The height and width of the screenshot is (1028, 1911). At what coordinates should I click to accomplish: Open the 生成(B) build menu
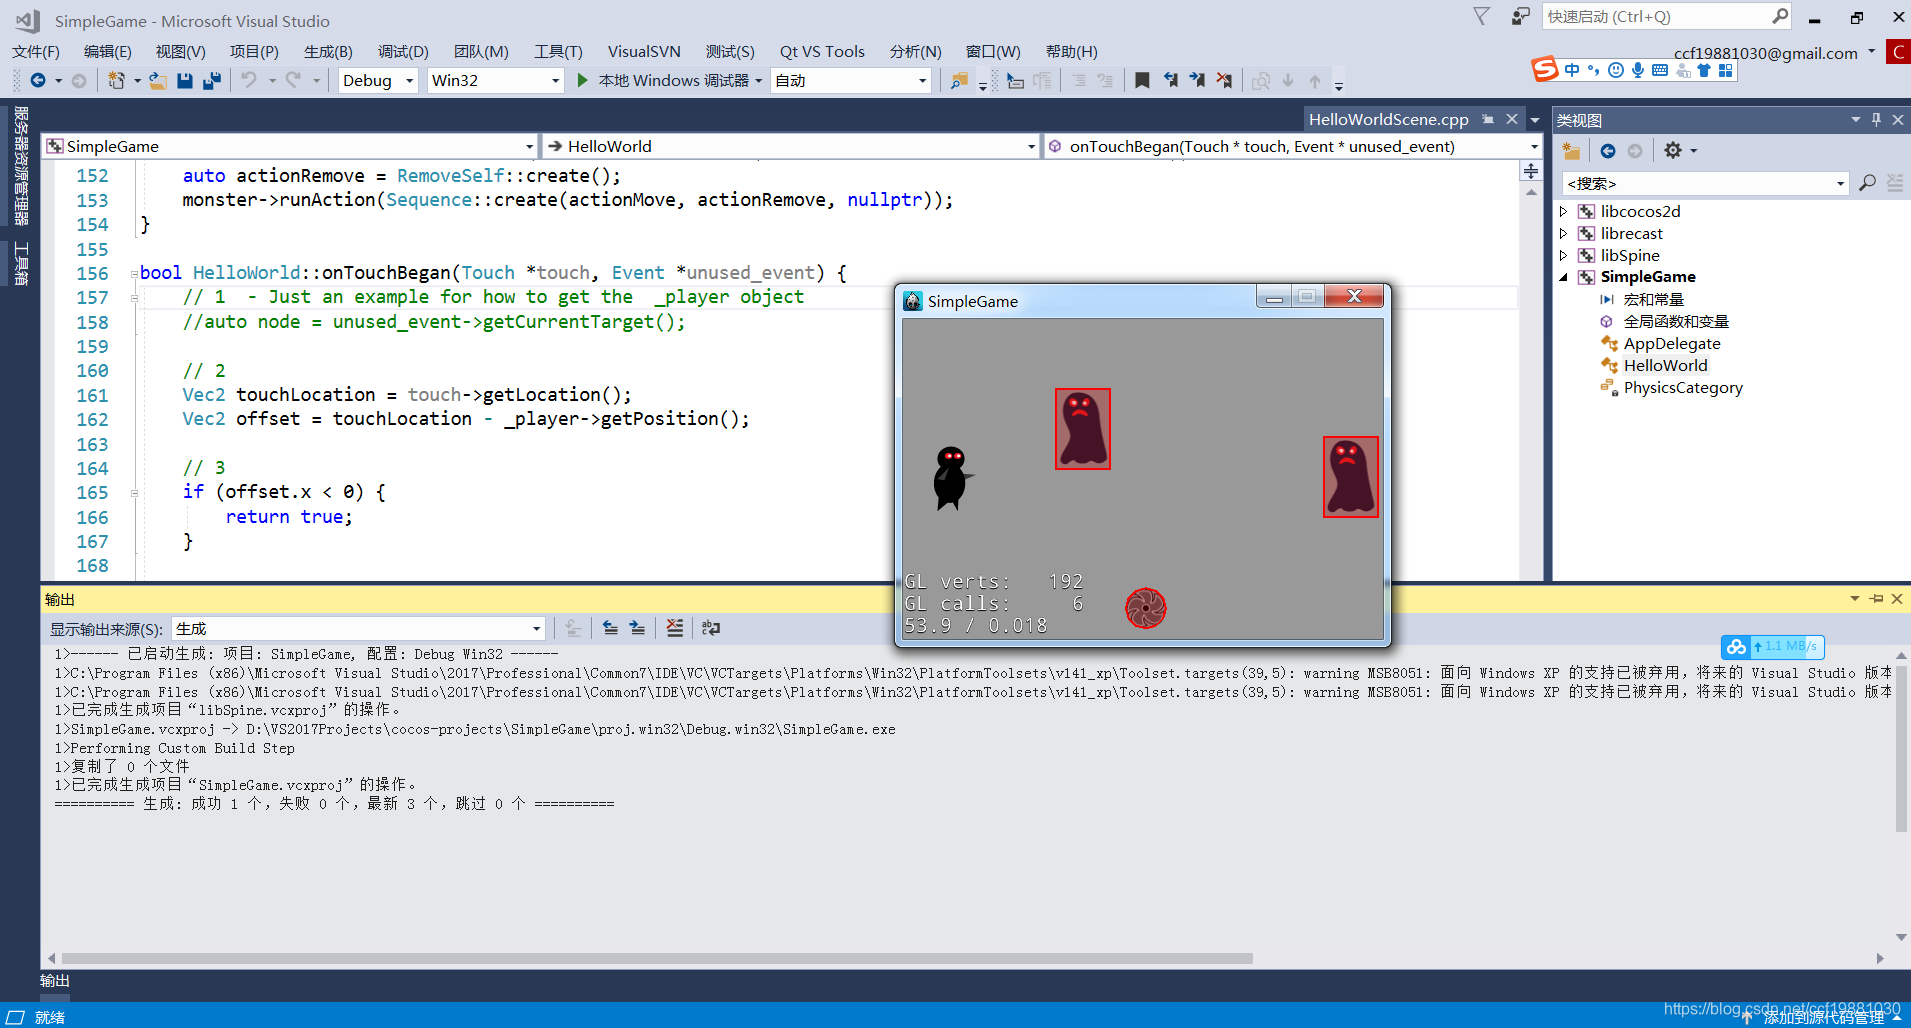pyautogui.click(x=328, y=52)
